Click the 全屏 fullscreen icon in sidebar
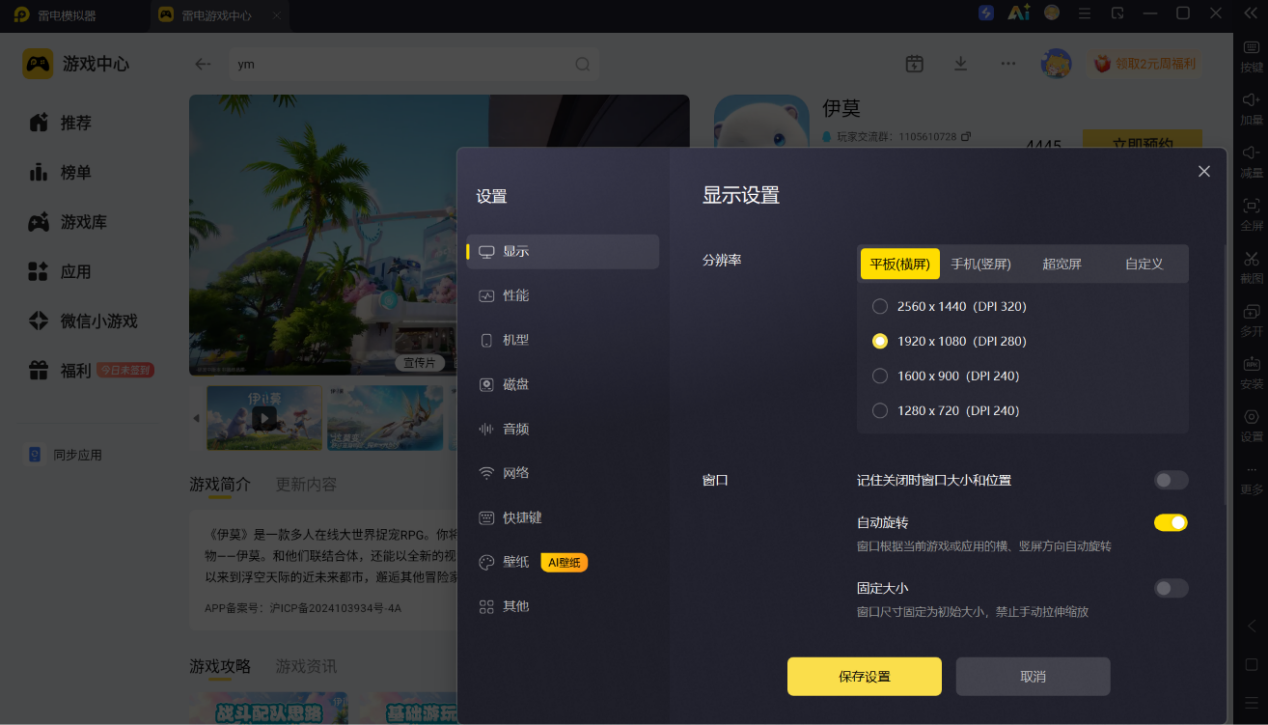Screen dimensions: 1268x725 [1251, 206]
